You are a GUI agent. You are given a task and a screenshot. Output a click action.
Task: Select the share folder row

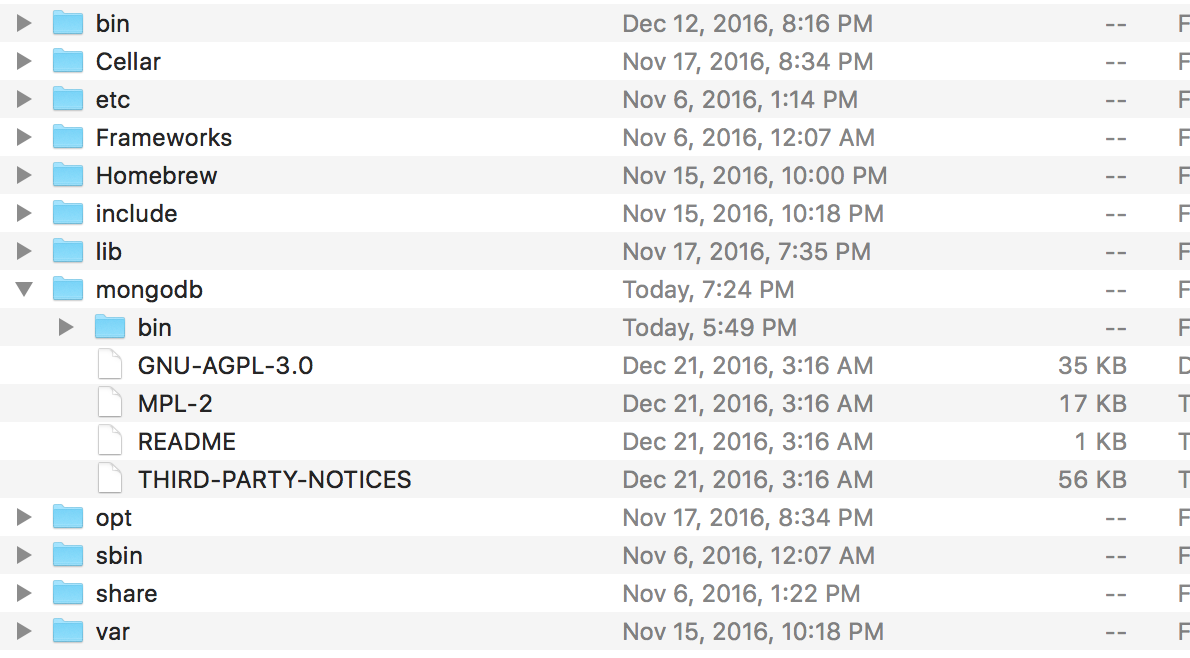[595, 593]
